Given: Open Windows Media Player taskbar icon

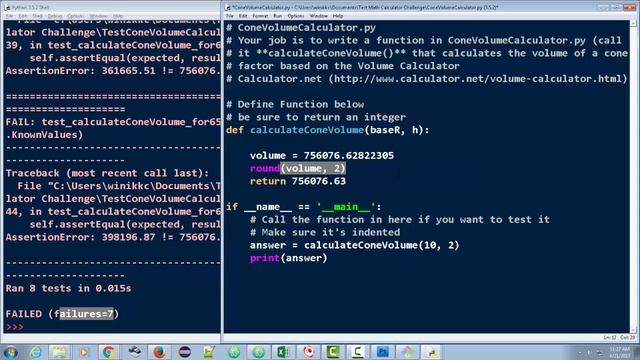Looking at the screenshot, I should click(84, 352).
